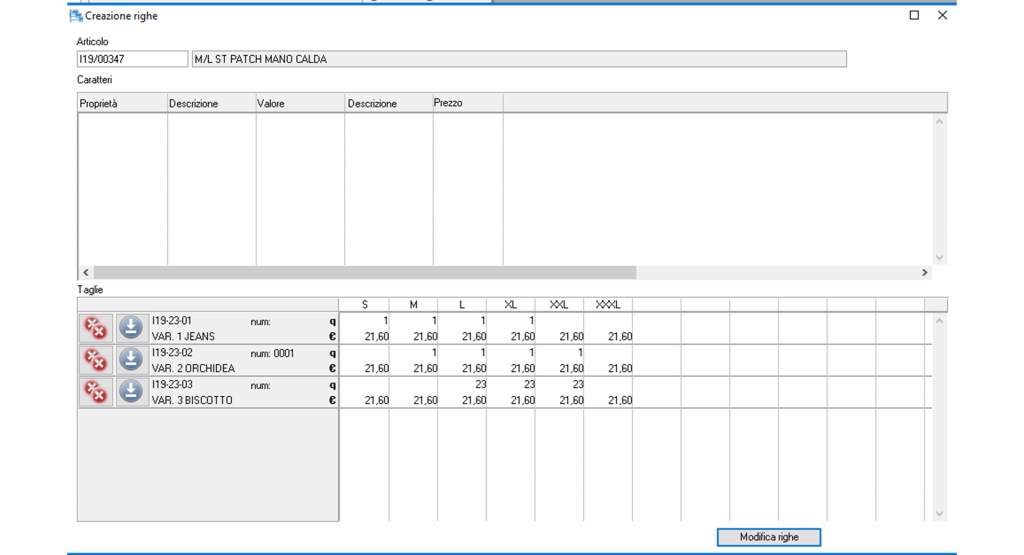Image resolution: width=1024 pixels, height=555 pixels.
Task: Select the VAR. 2 ORCHIDEA label
Action: click(193, 369)
